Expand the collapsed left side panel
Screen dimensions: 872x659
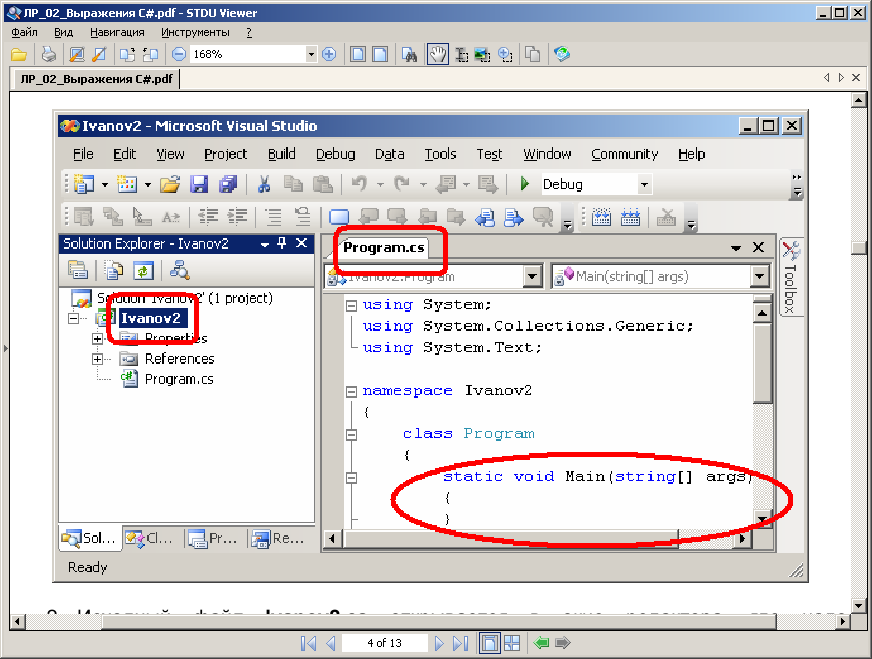coord(6,349)
